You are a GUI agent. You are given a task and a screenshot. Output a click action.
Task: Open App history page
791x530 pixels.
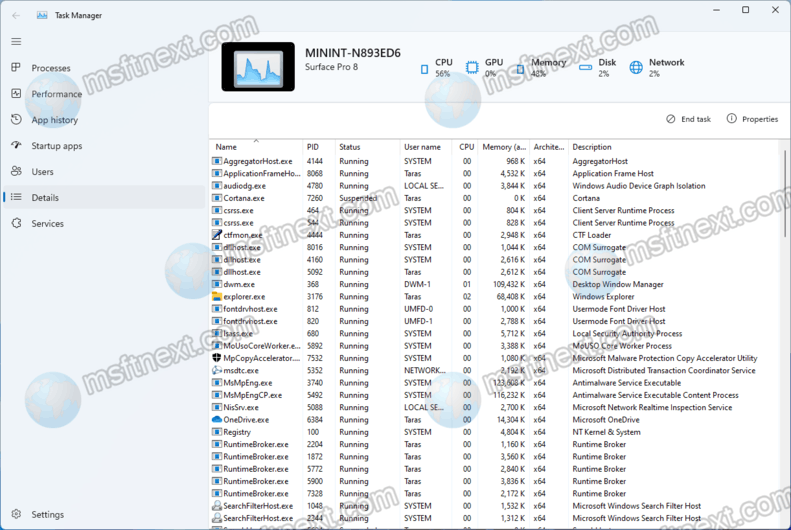click(x=54, y=120)
